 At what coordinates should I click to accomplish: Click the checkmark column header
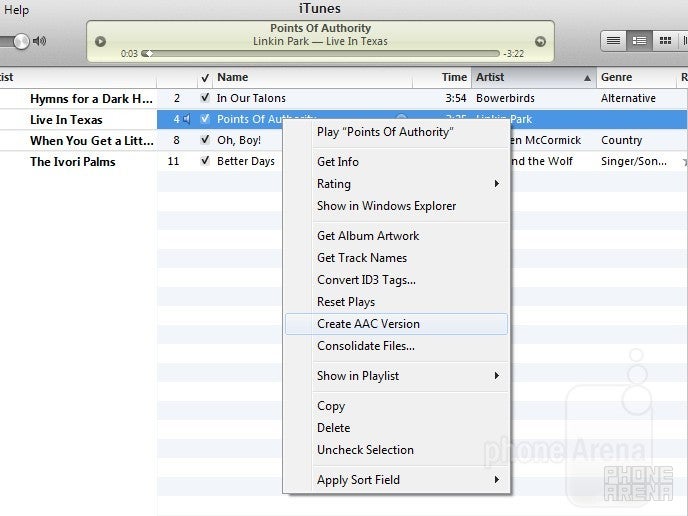click(x=205, y=78)
